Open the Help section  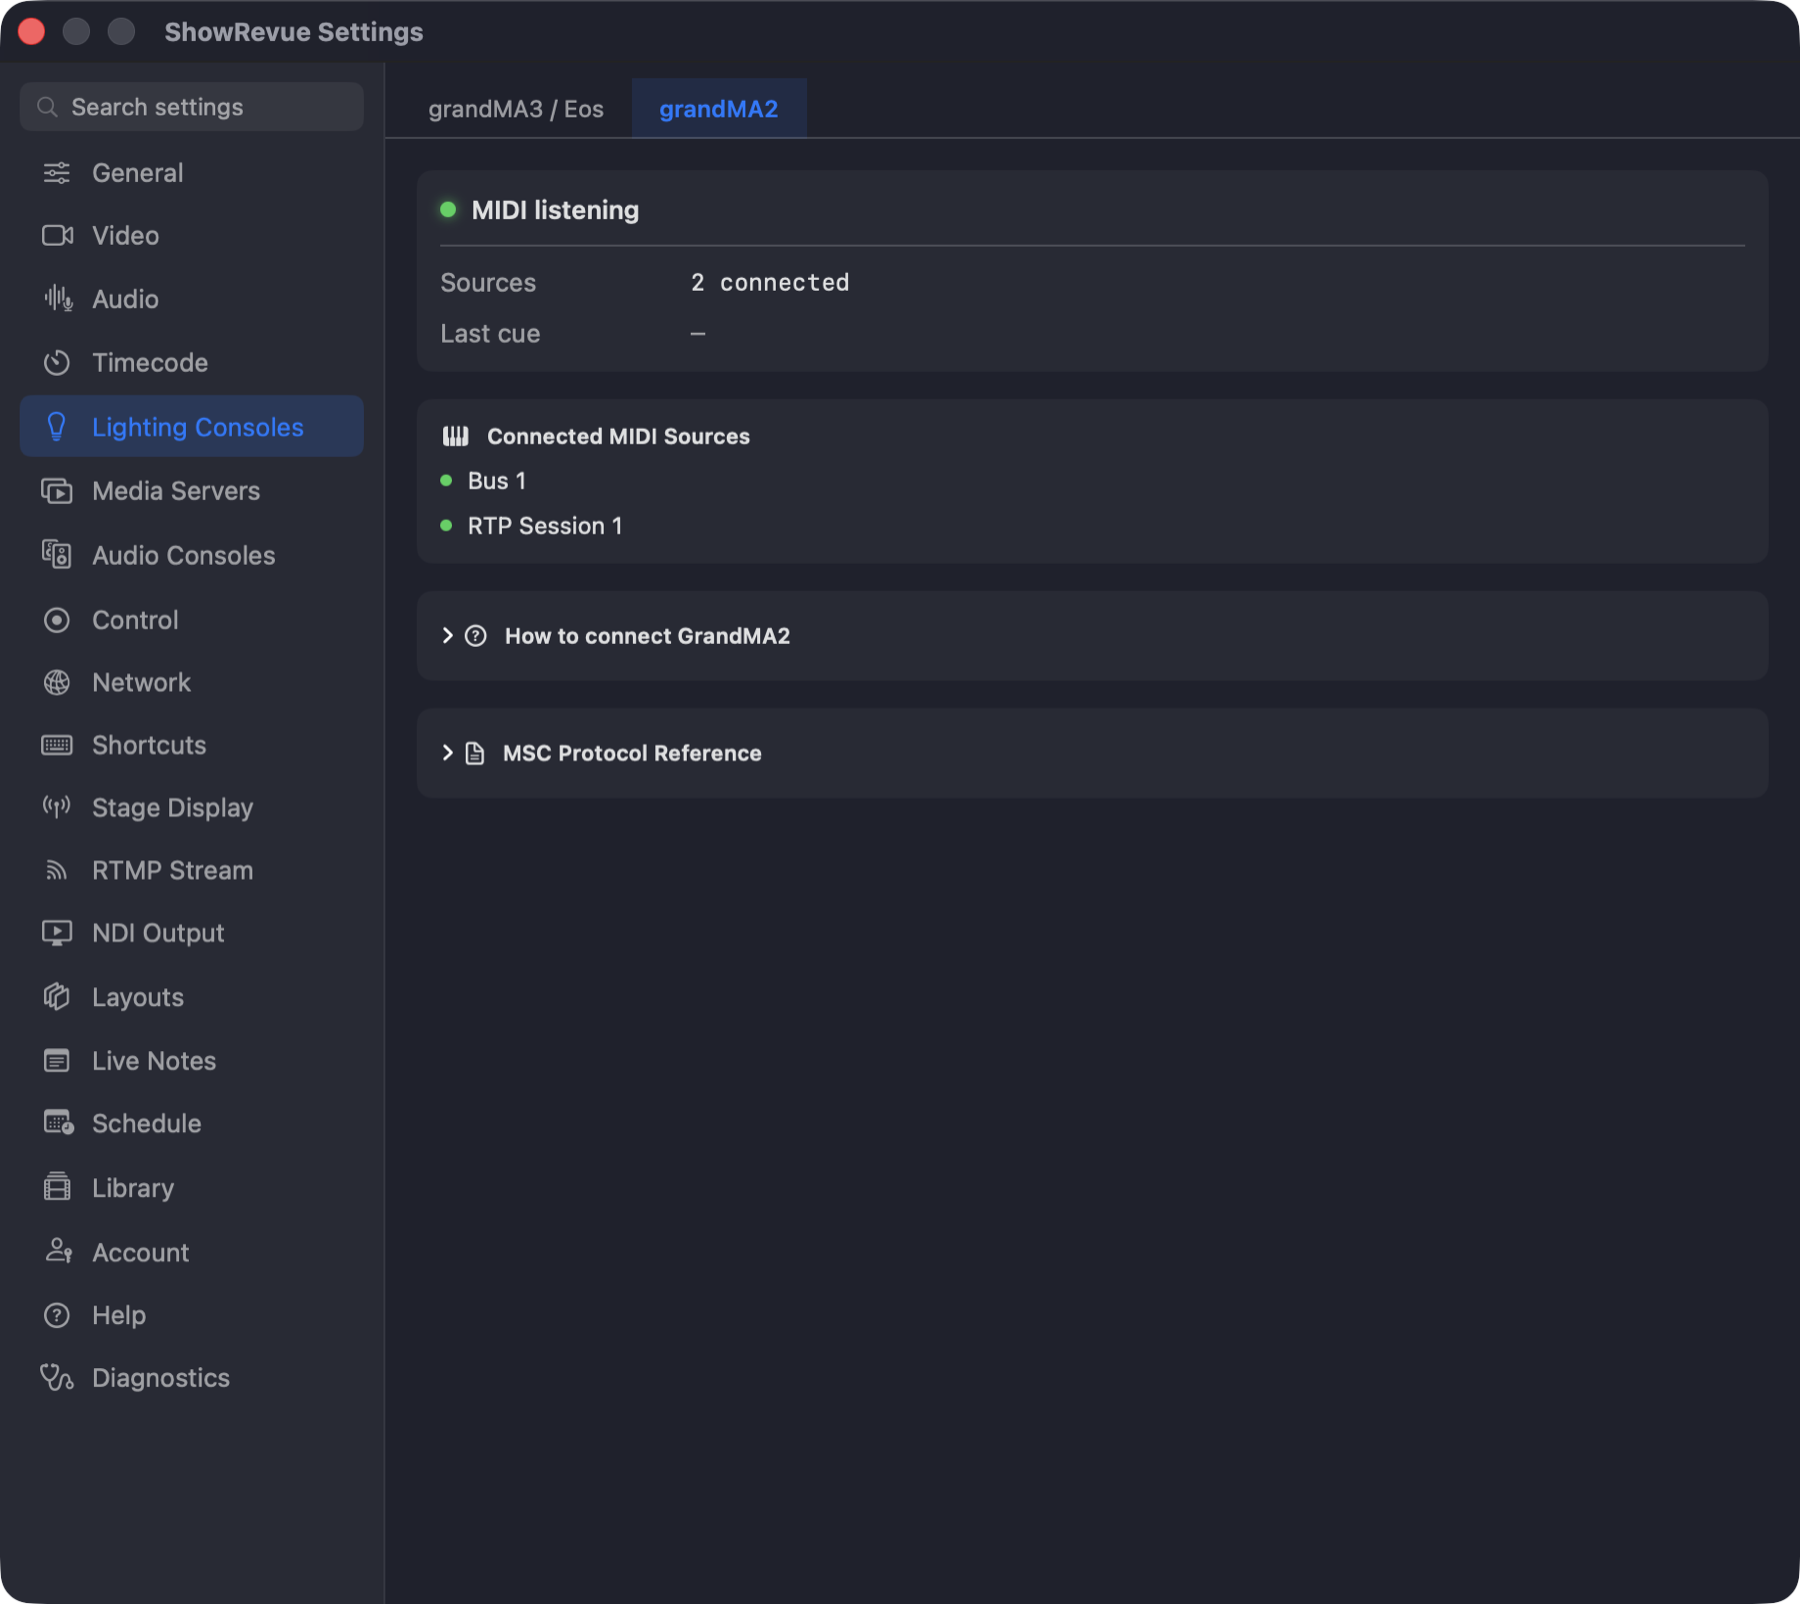tap(192, 1315)
